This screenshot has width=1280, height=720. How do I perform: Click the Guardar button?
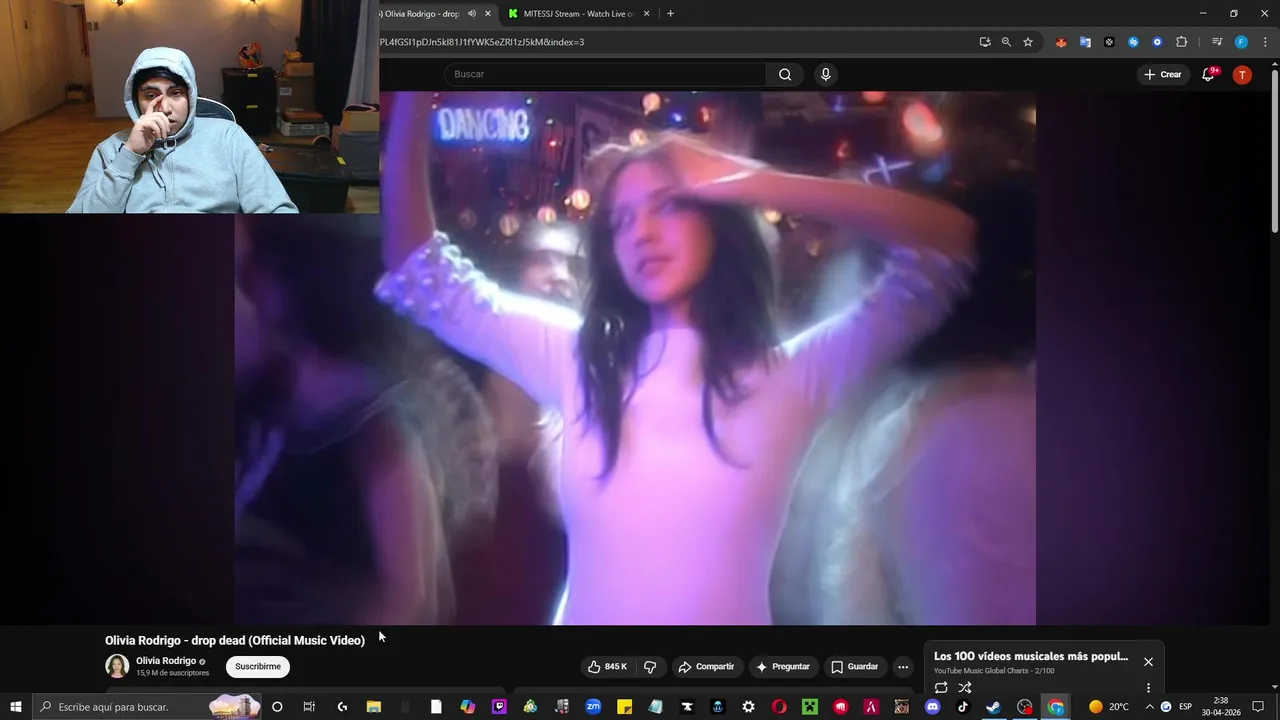click(x=855, y=667)
